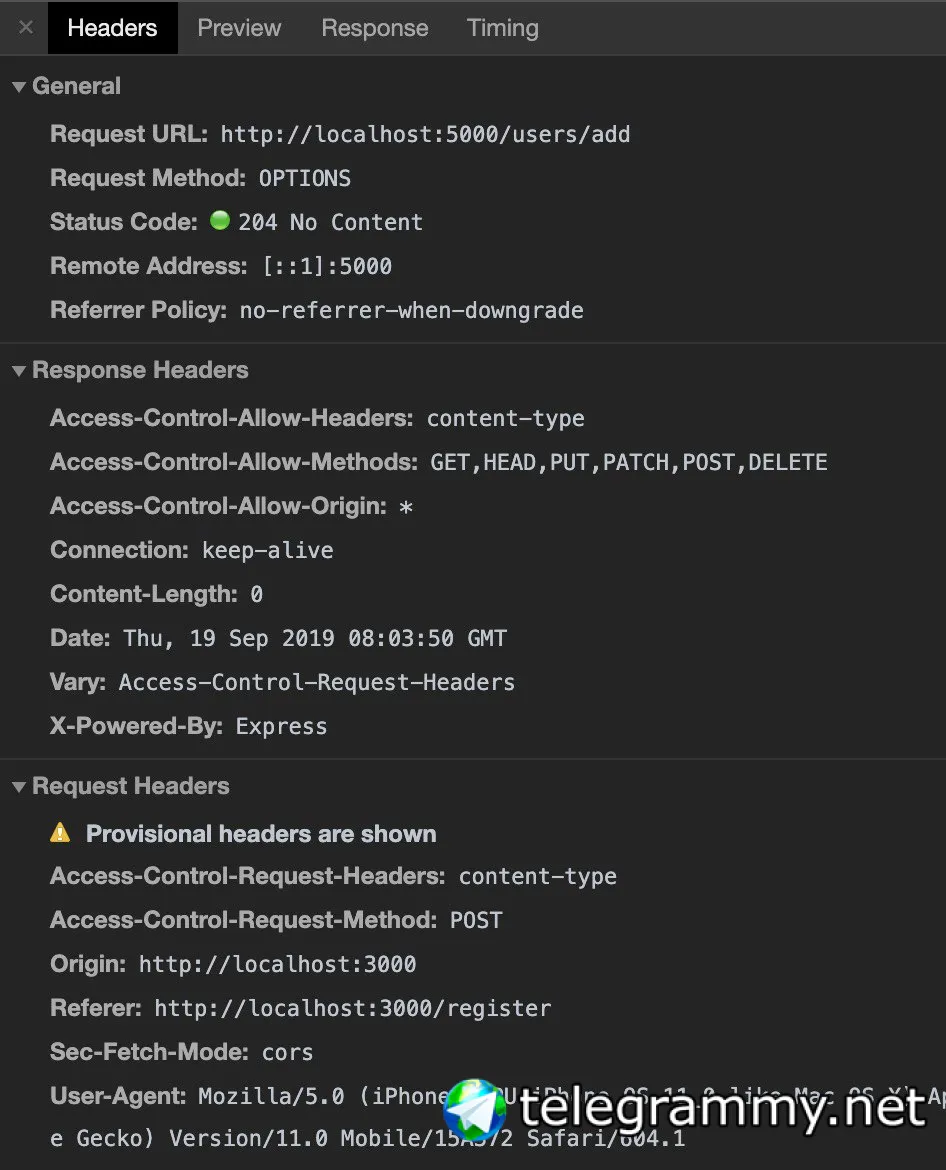Click the X-Powered-By Express value
Image resolution: width=946 pixels, height=1170 pixels.
click(x=281, y=727)
